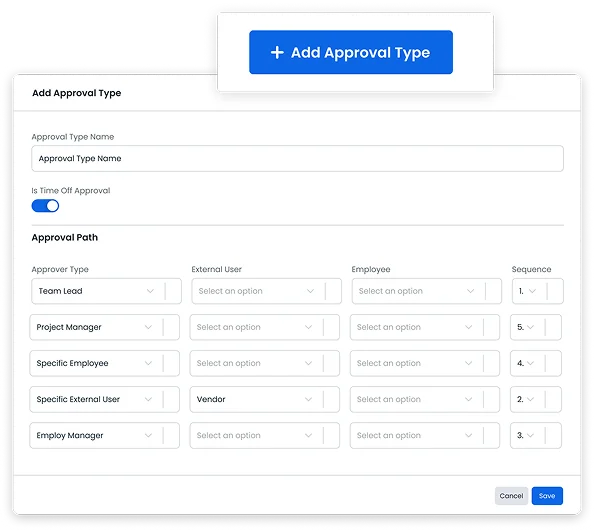Click the chevron beside sequence number 1

[x=532, y=291]
